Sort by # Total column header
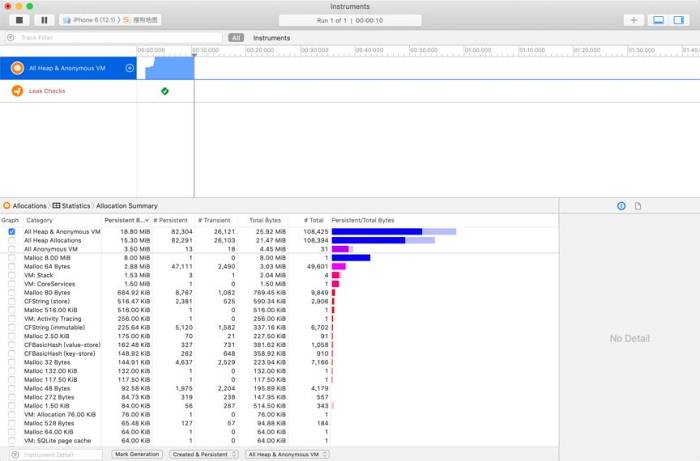Image resolution: width=700 pixels, height=461 pixels. tap(313, 220)
